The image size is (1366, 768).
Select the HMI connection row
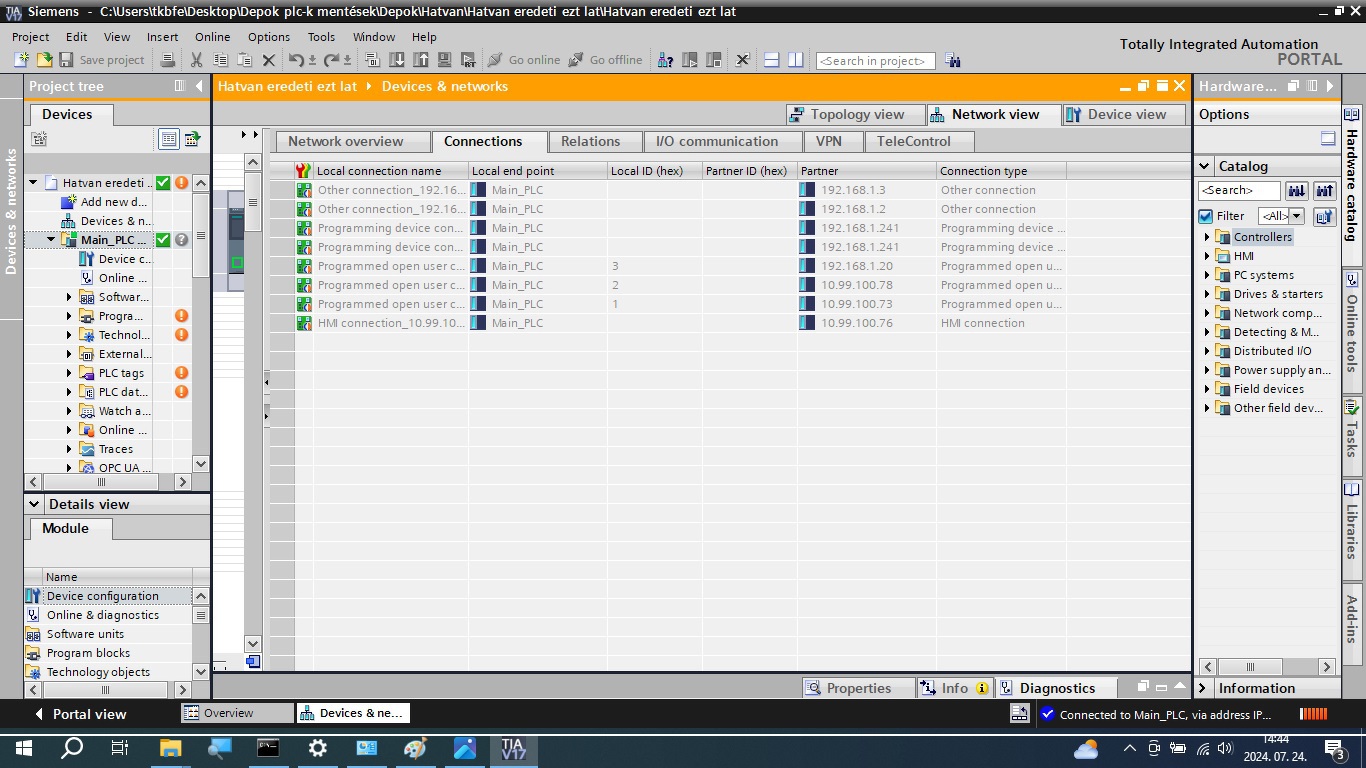[680, 323]
